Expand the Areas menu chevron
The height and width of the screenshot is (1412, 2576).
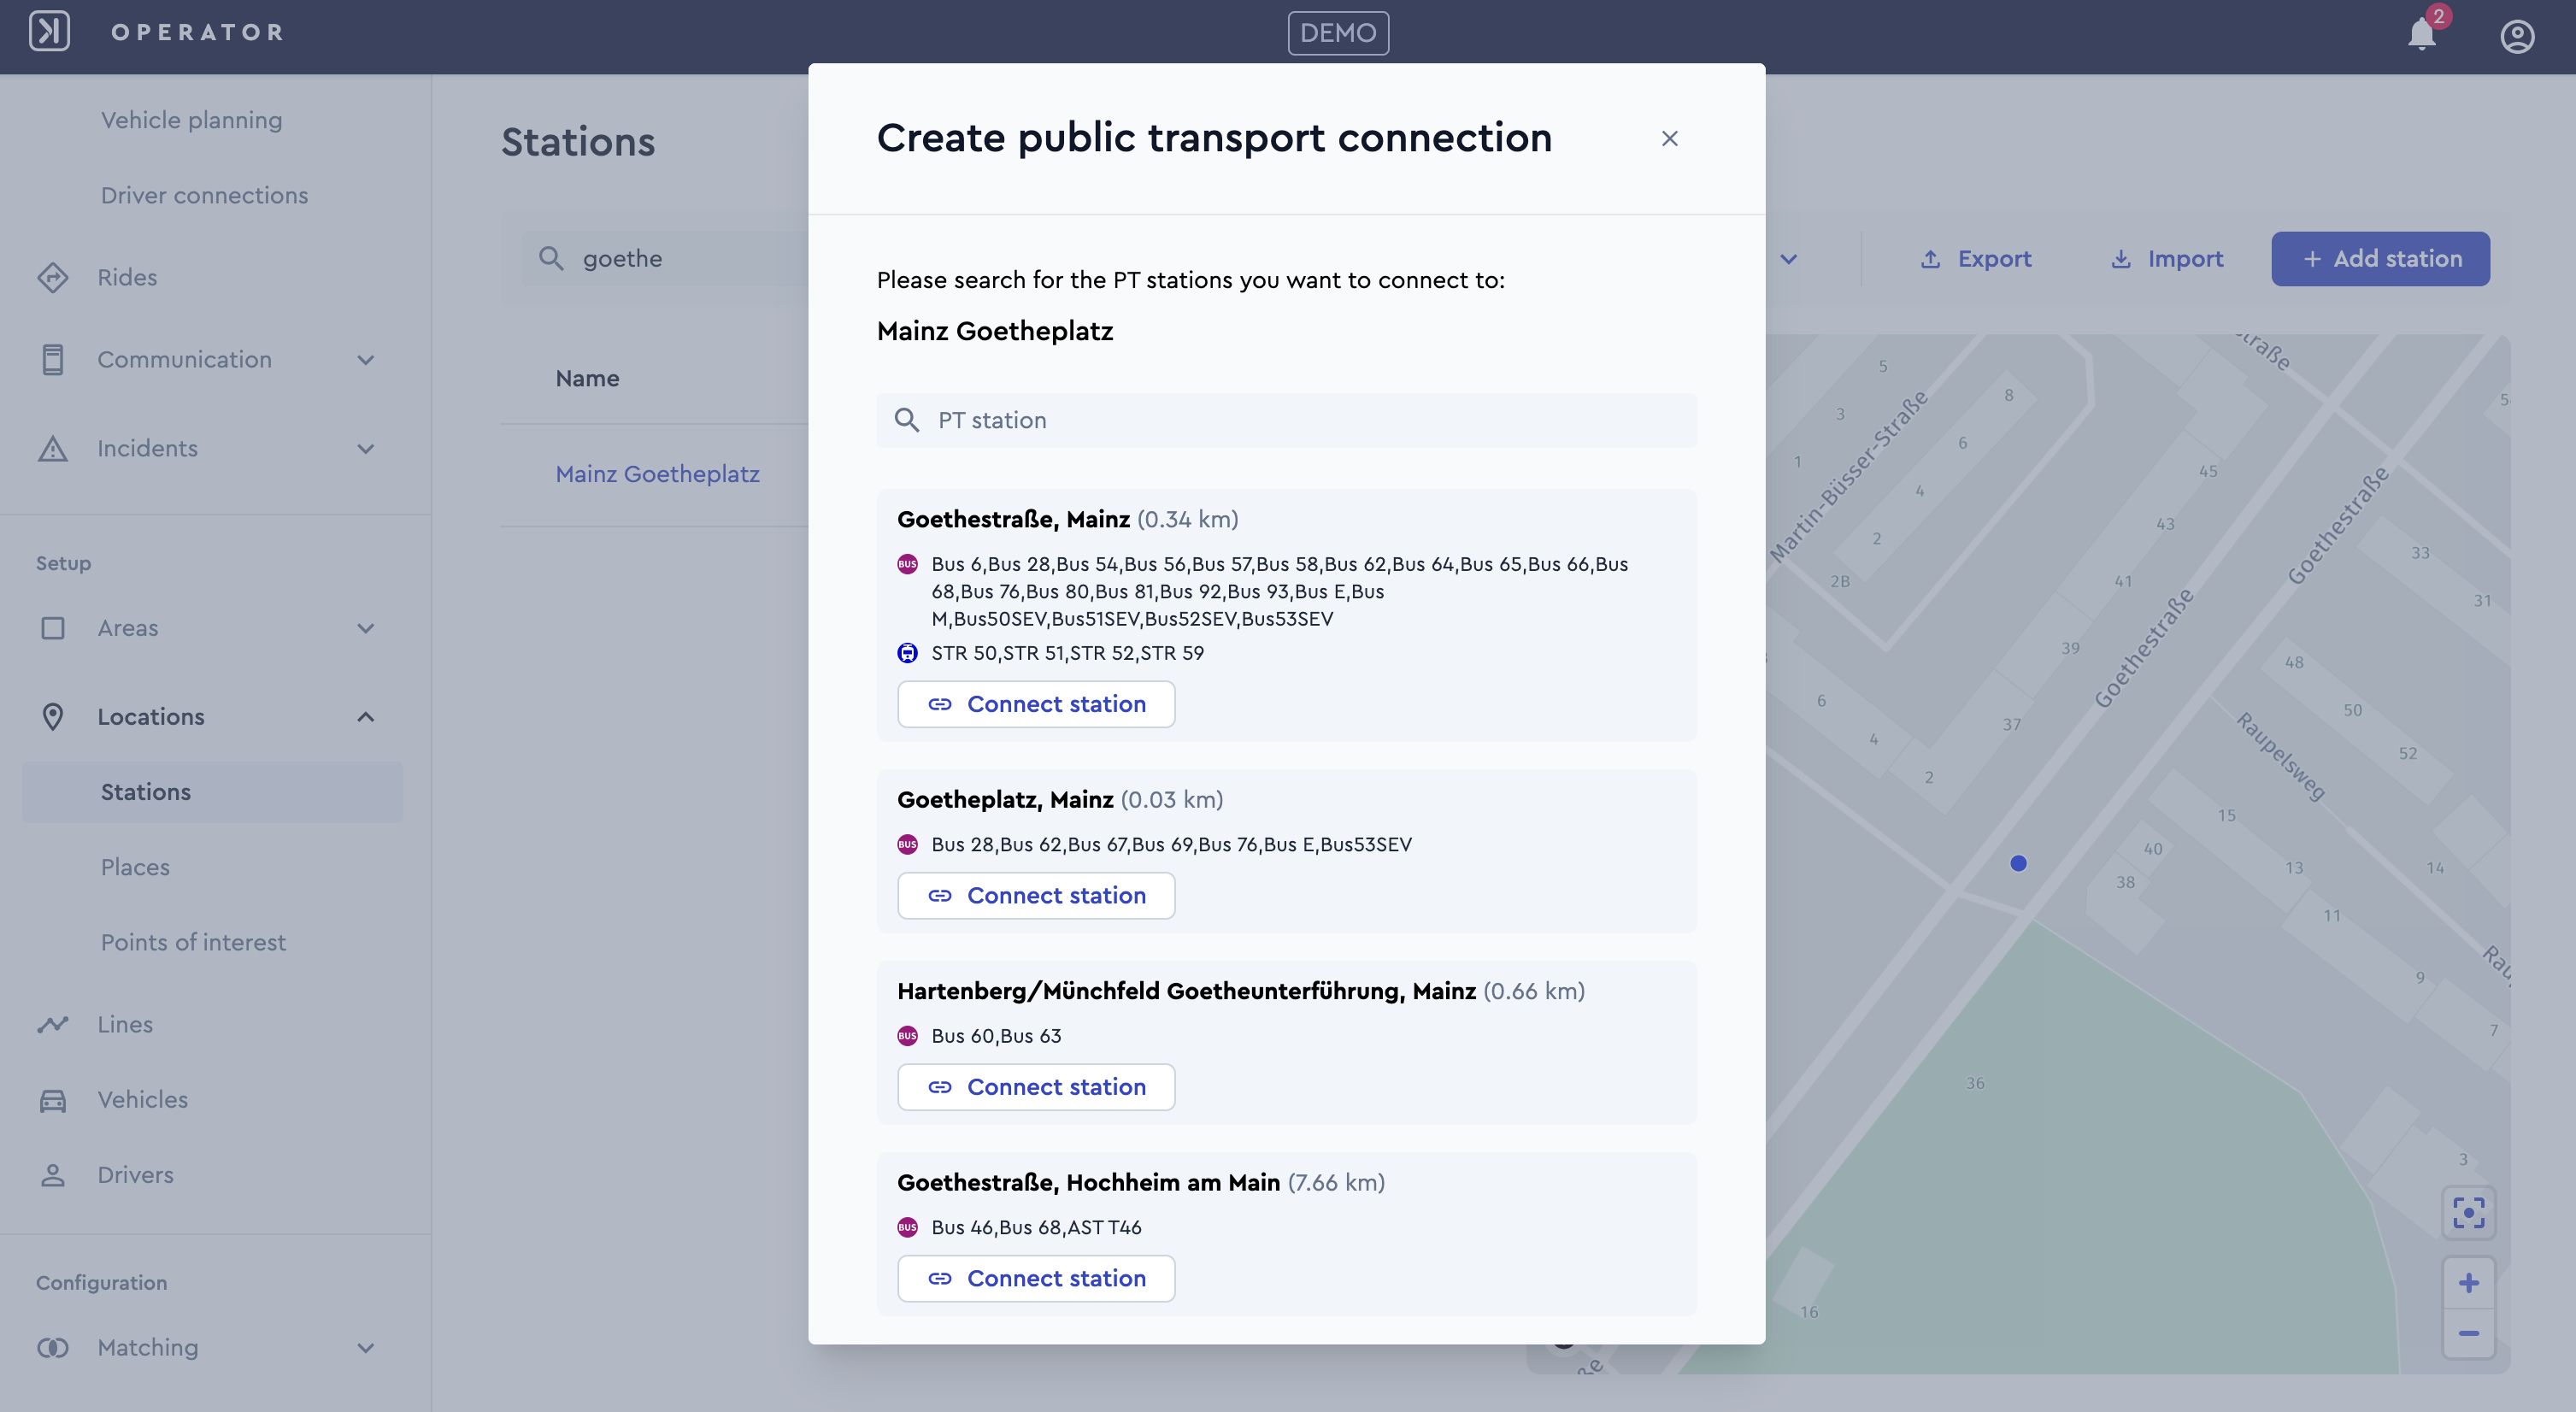pos(366,629)
